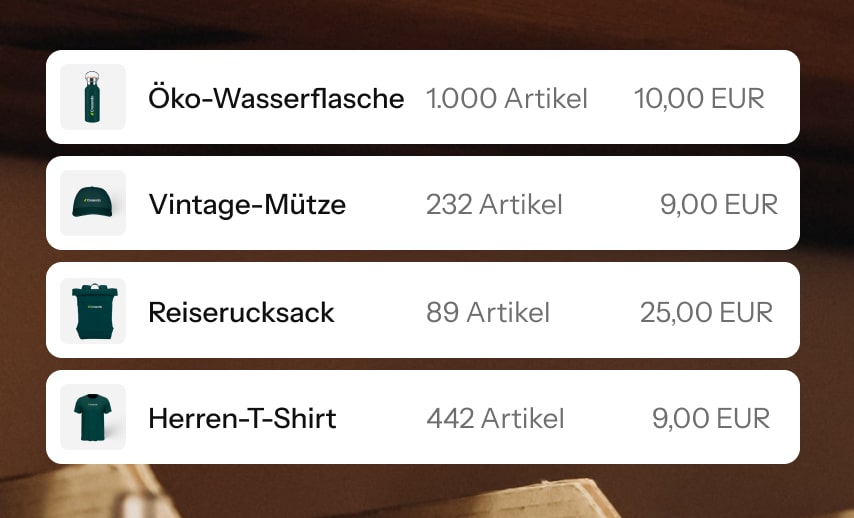854x518 pixels.
Task: Click the Öko-Wasserflasche bottle thumbnail
Action: [x=93, y=97]
